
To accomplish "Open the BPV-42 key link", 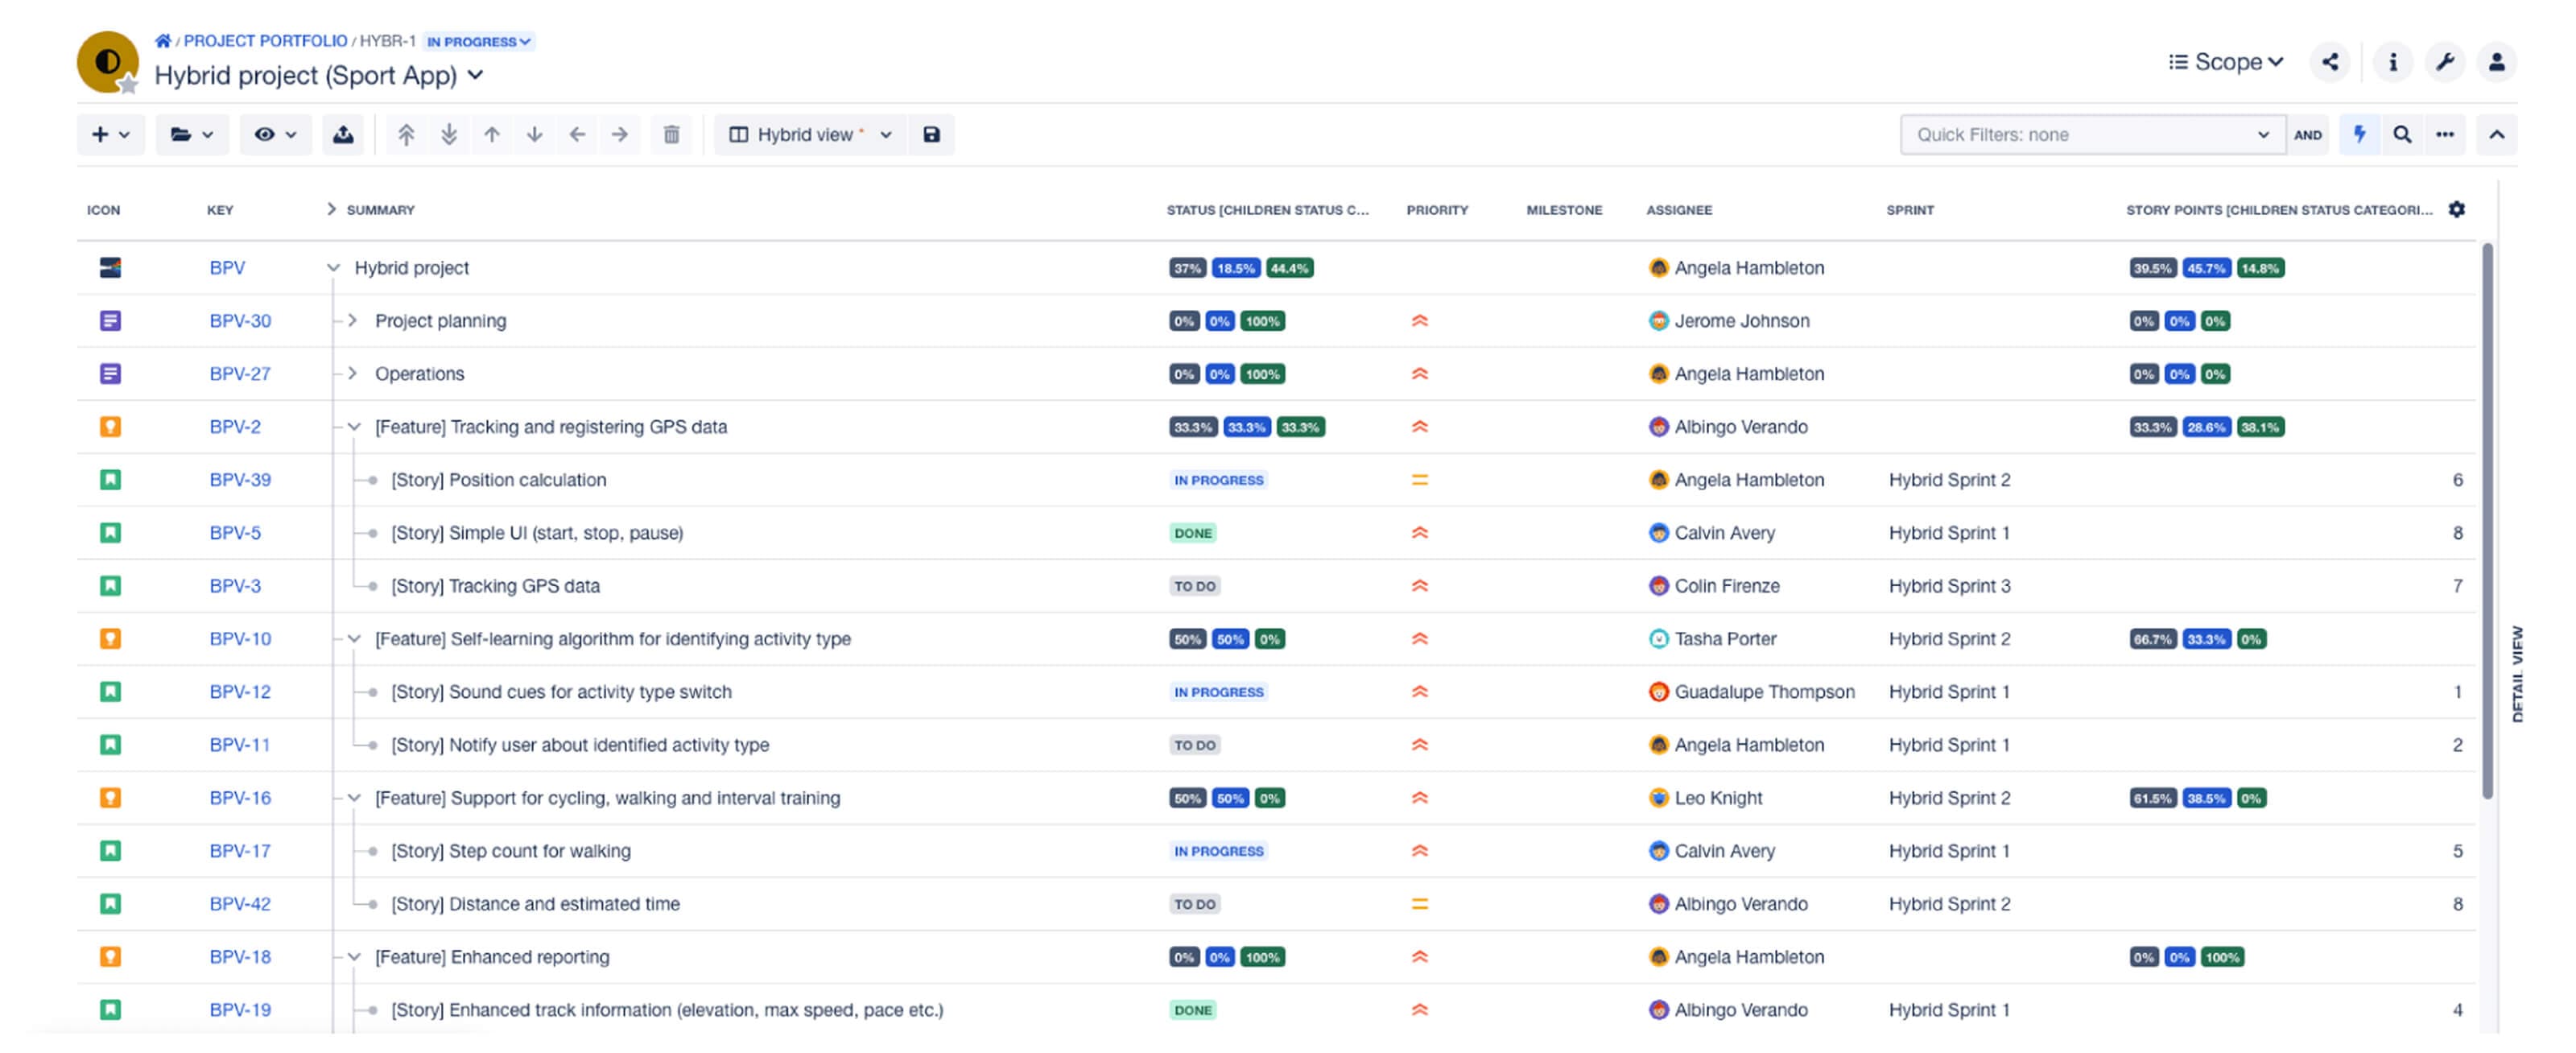I will pyautogui.click(x=240, y=904).
